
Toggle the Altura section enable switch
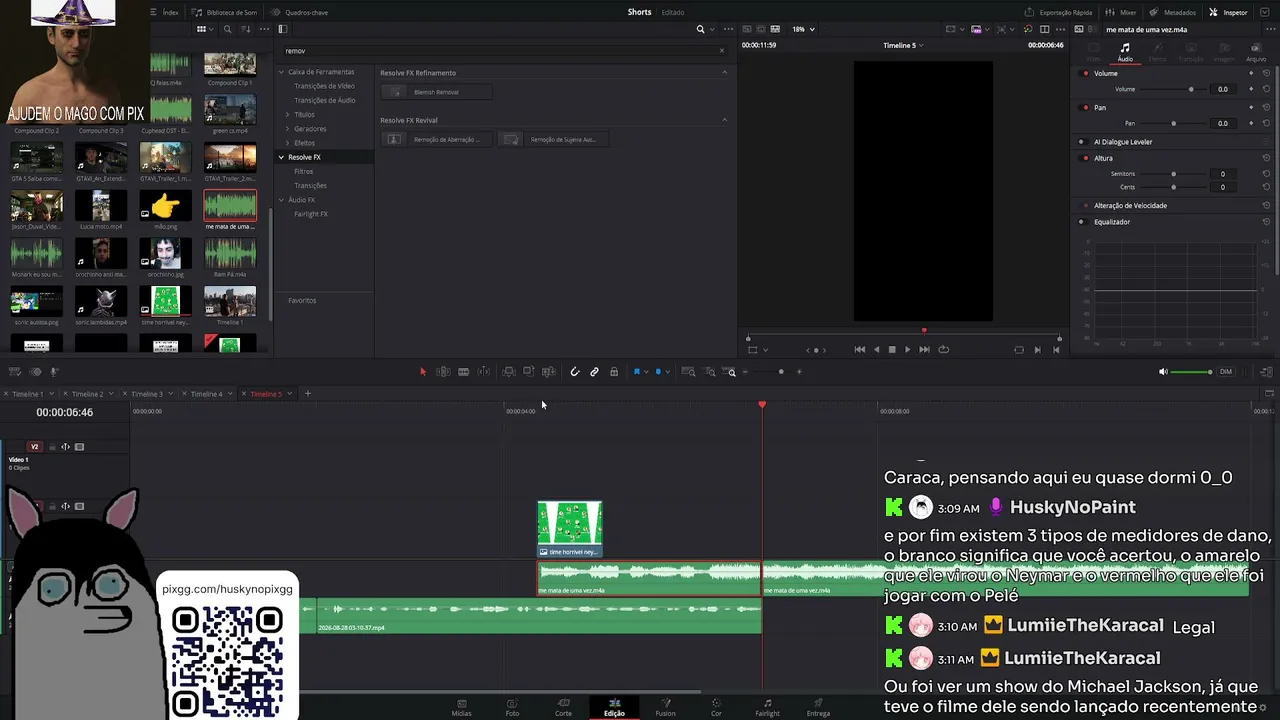(1086, 158)
